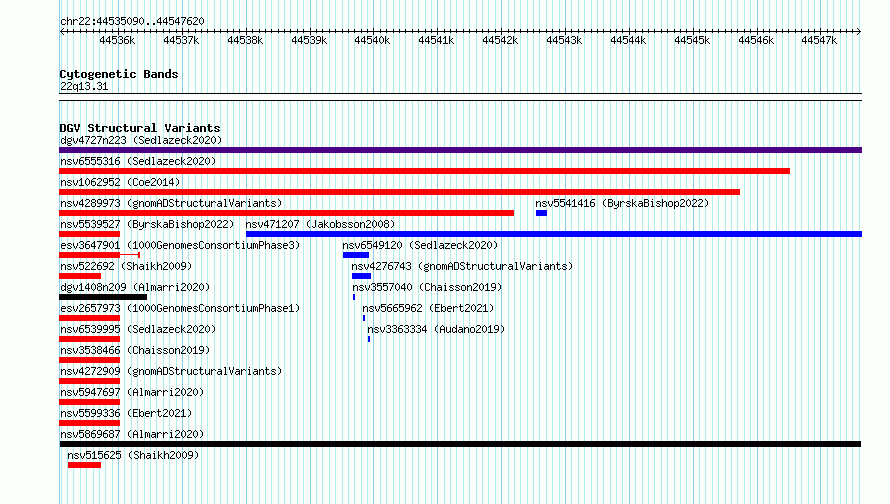
Task: Open the nsv3557040 (Chaisson2019) label
Action: pyautogui.click(x=427, y=287)
